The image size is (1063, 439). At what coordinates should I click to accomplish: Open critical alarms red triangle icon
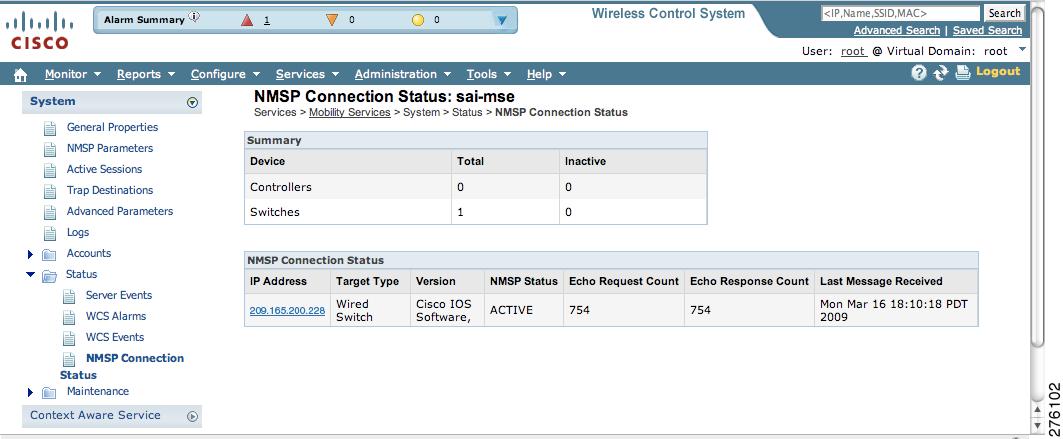pyautogui.click(x=247, y=20)
